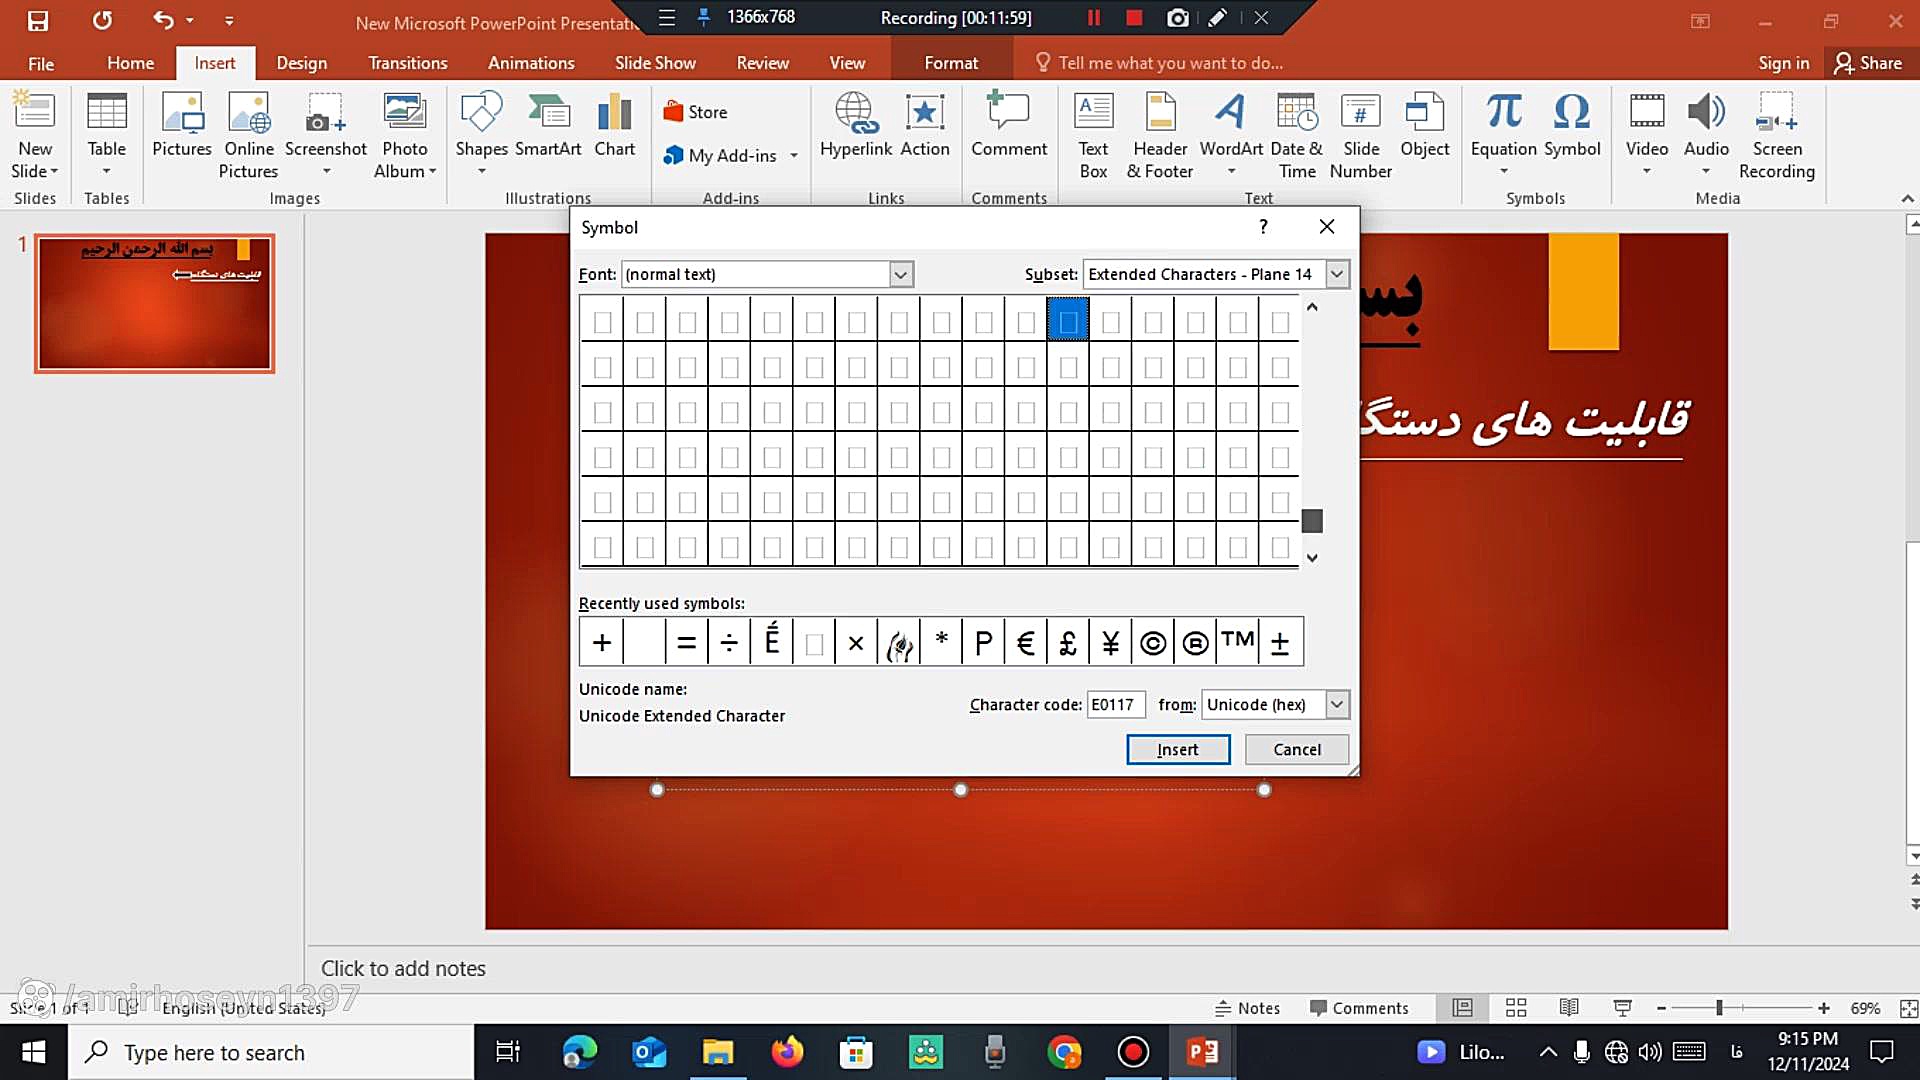Switch to Slide Sorter view in status bar
The image size is (1920, 1080).
click(x=1516, y=1008)
